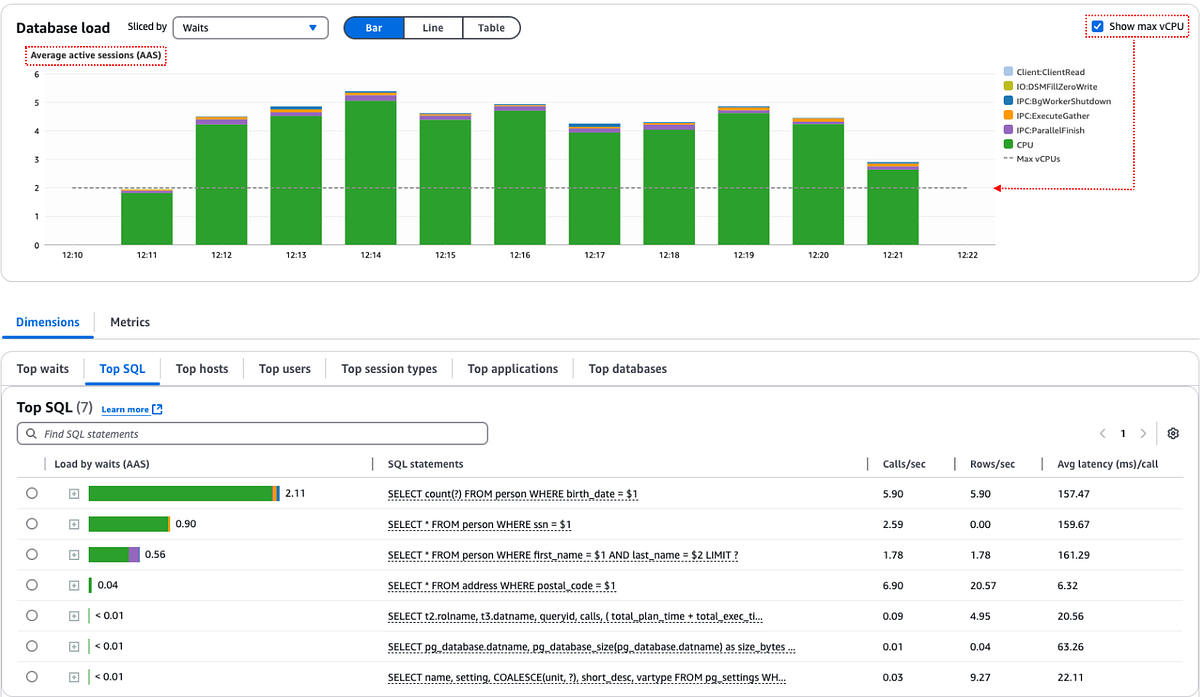Go to next page of Top SQL results
1200x697 pixels.
(1141, 433)
